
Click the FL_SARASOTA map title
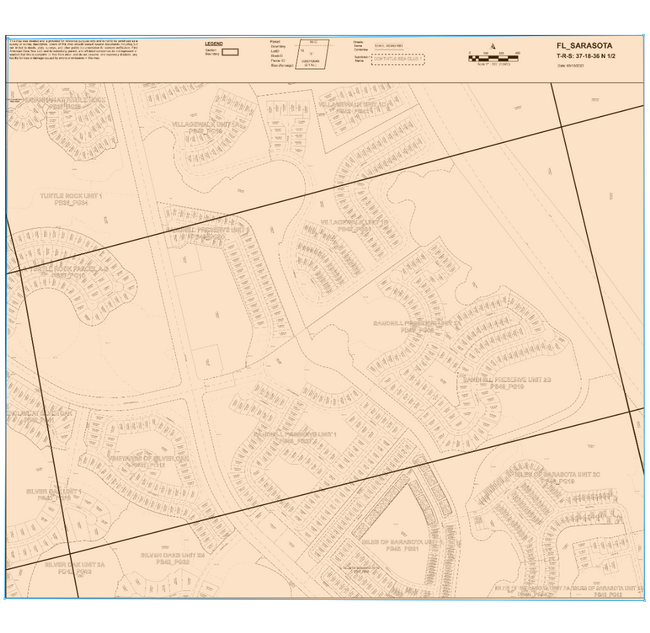[584, 46]
